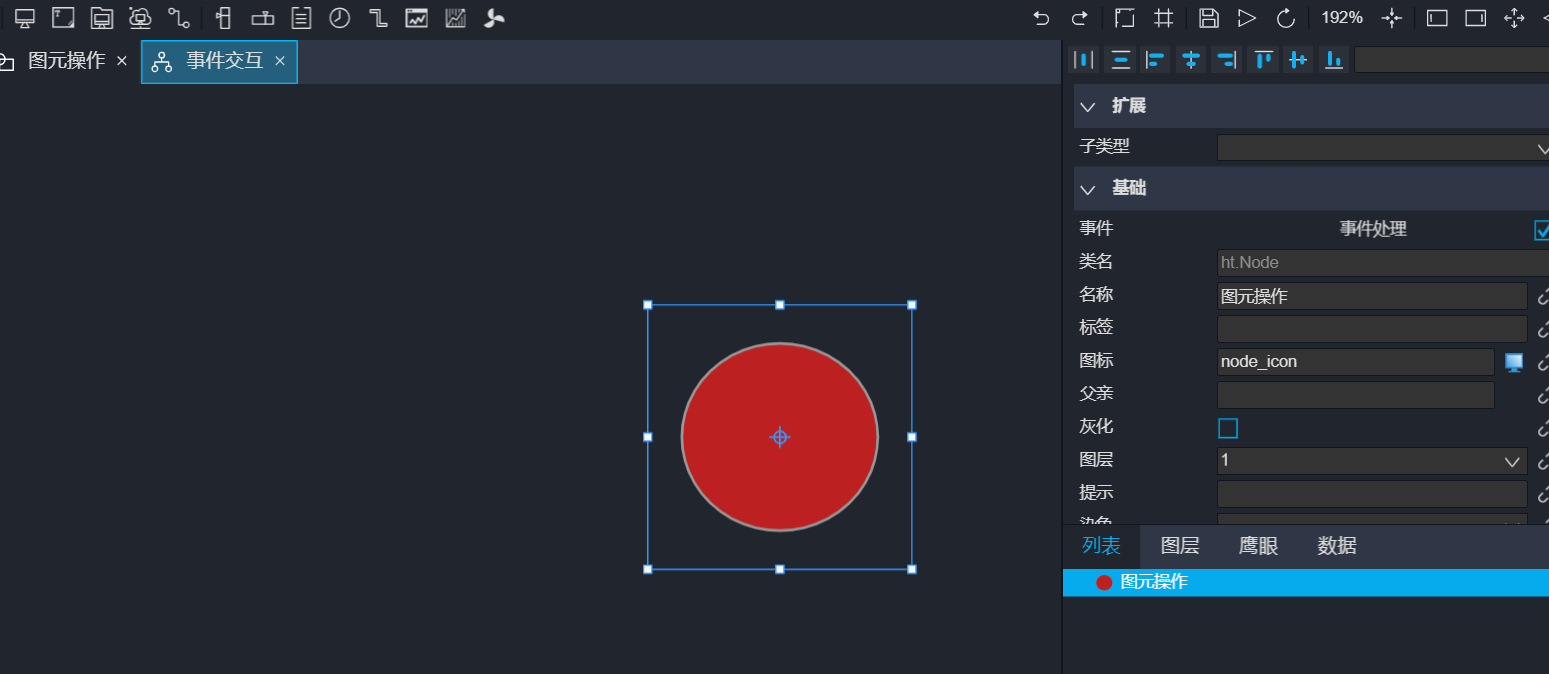Collapse the 基础 section
The height and width of the screenshot is (674, 1549).
point(1088,188)
